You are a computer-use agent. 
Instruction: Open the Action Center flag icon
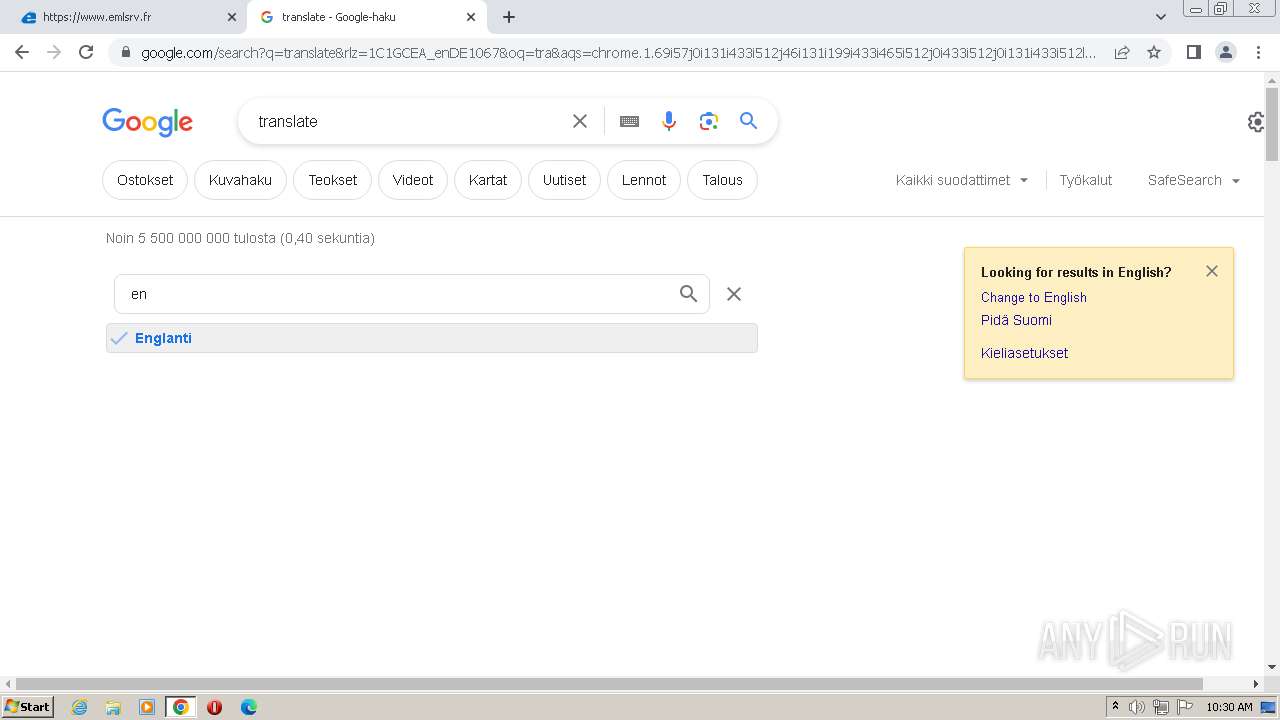click(x=1185, y=707)
